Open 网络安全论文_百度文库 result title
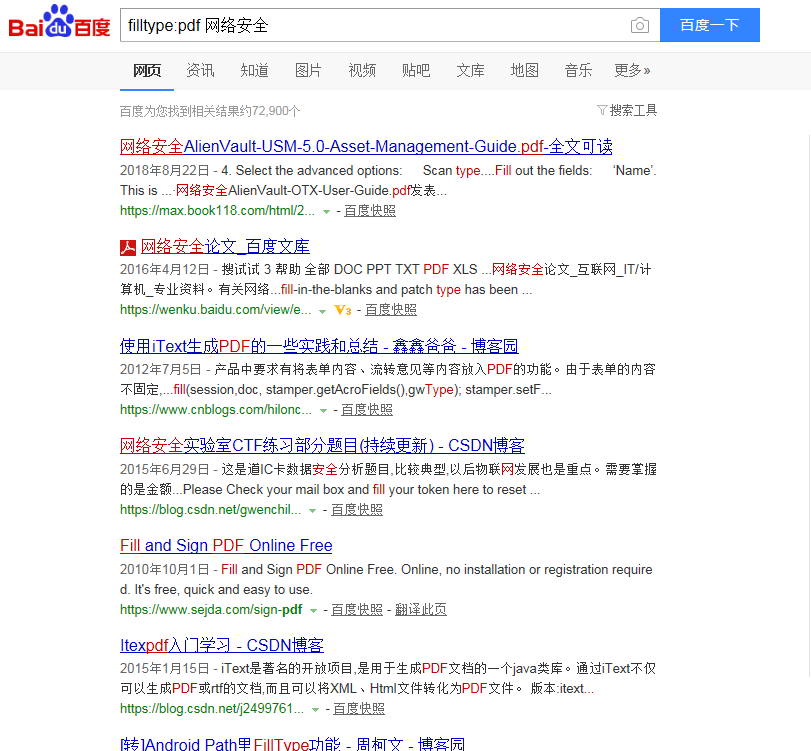Viewport: 811px width, 751px height. [225, 246]
